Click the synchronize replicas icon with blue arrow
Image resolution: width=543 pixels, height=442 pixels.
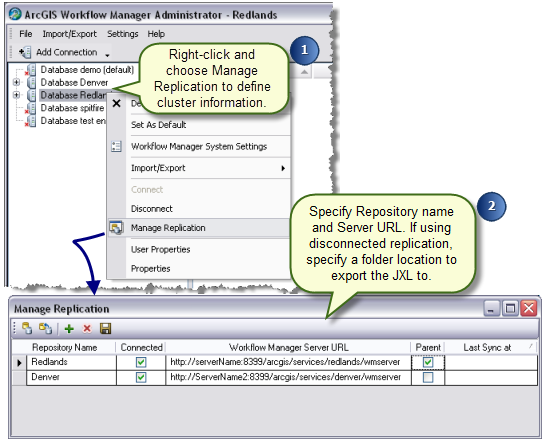(45, 328)
